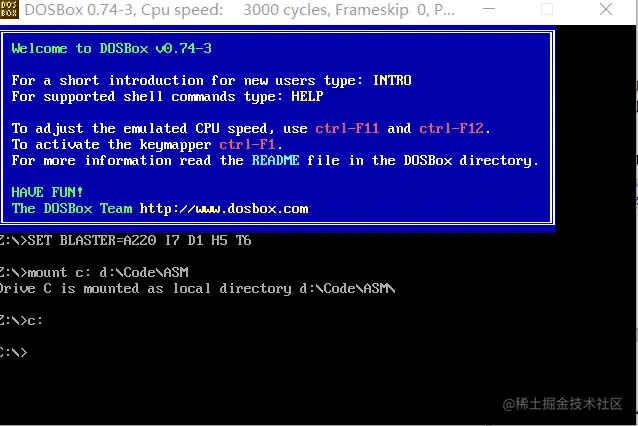Click the DOSBox title bar text
The height and width of the screenshot is (426, 638).
(239, 9)
